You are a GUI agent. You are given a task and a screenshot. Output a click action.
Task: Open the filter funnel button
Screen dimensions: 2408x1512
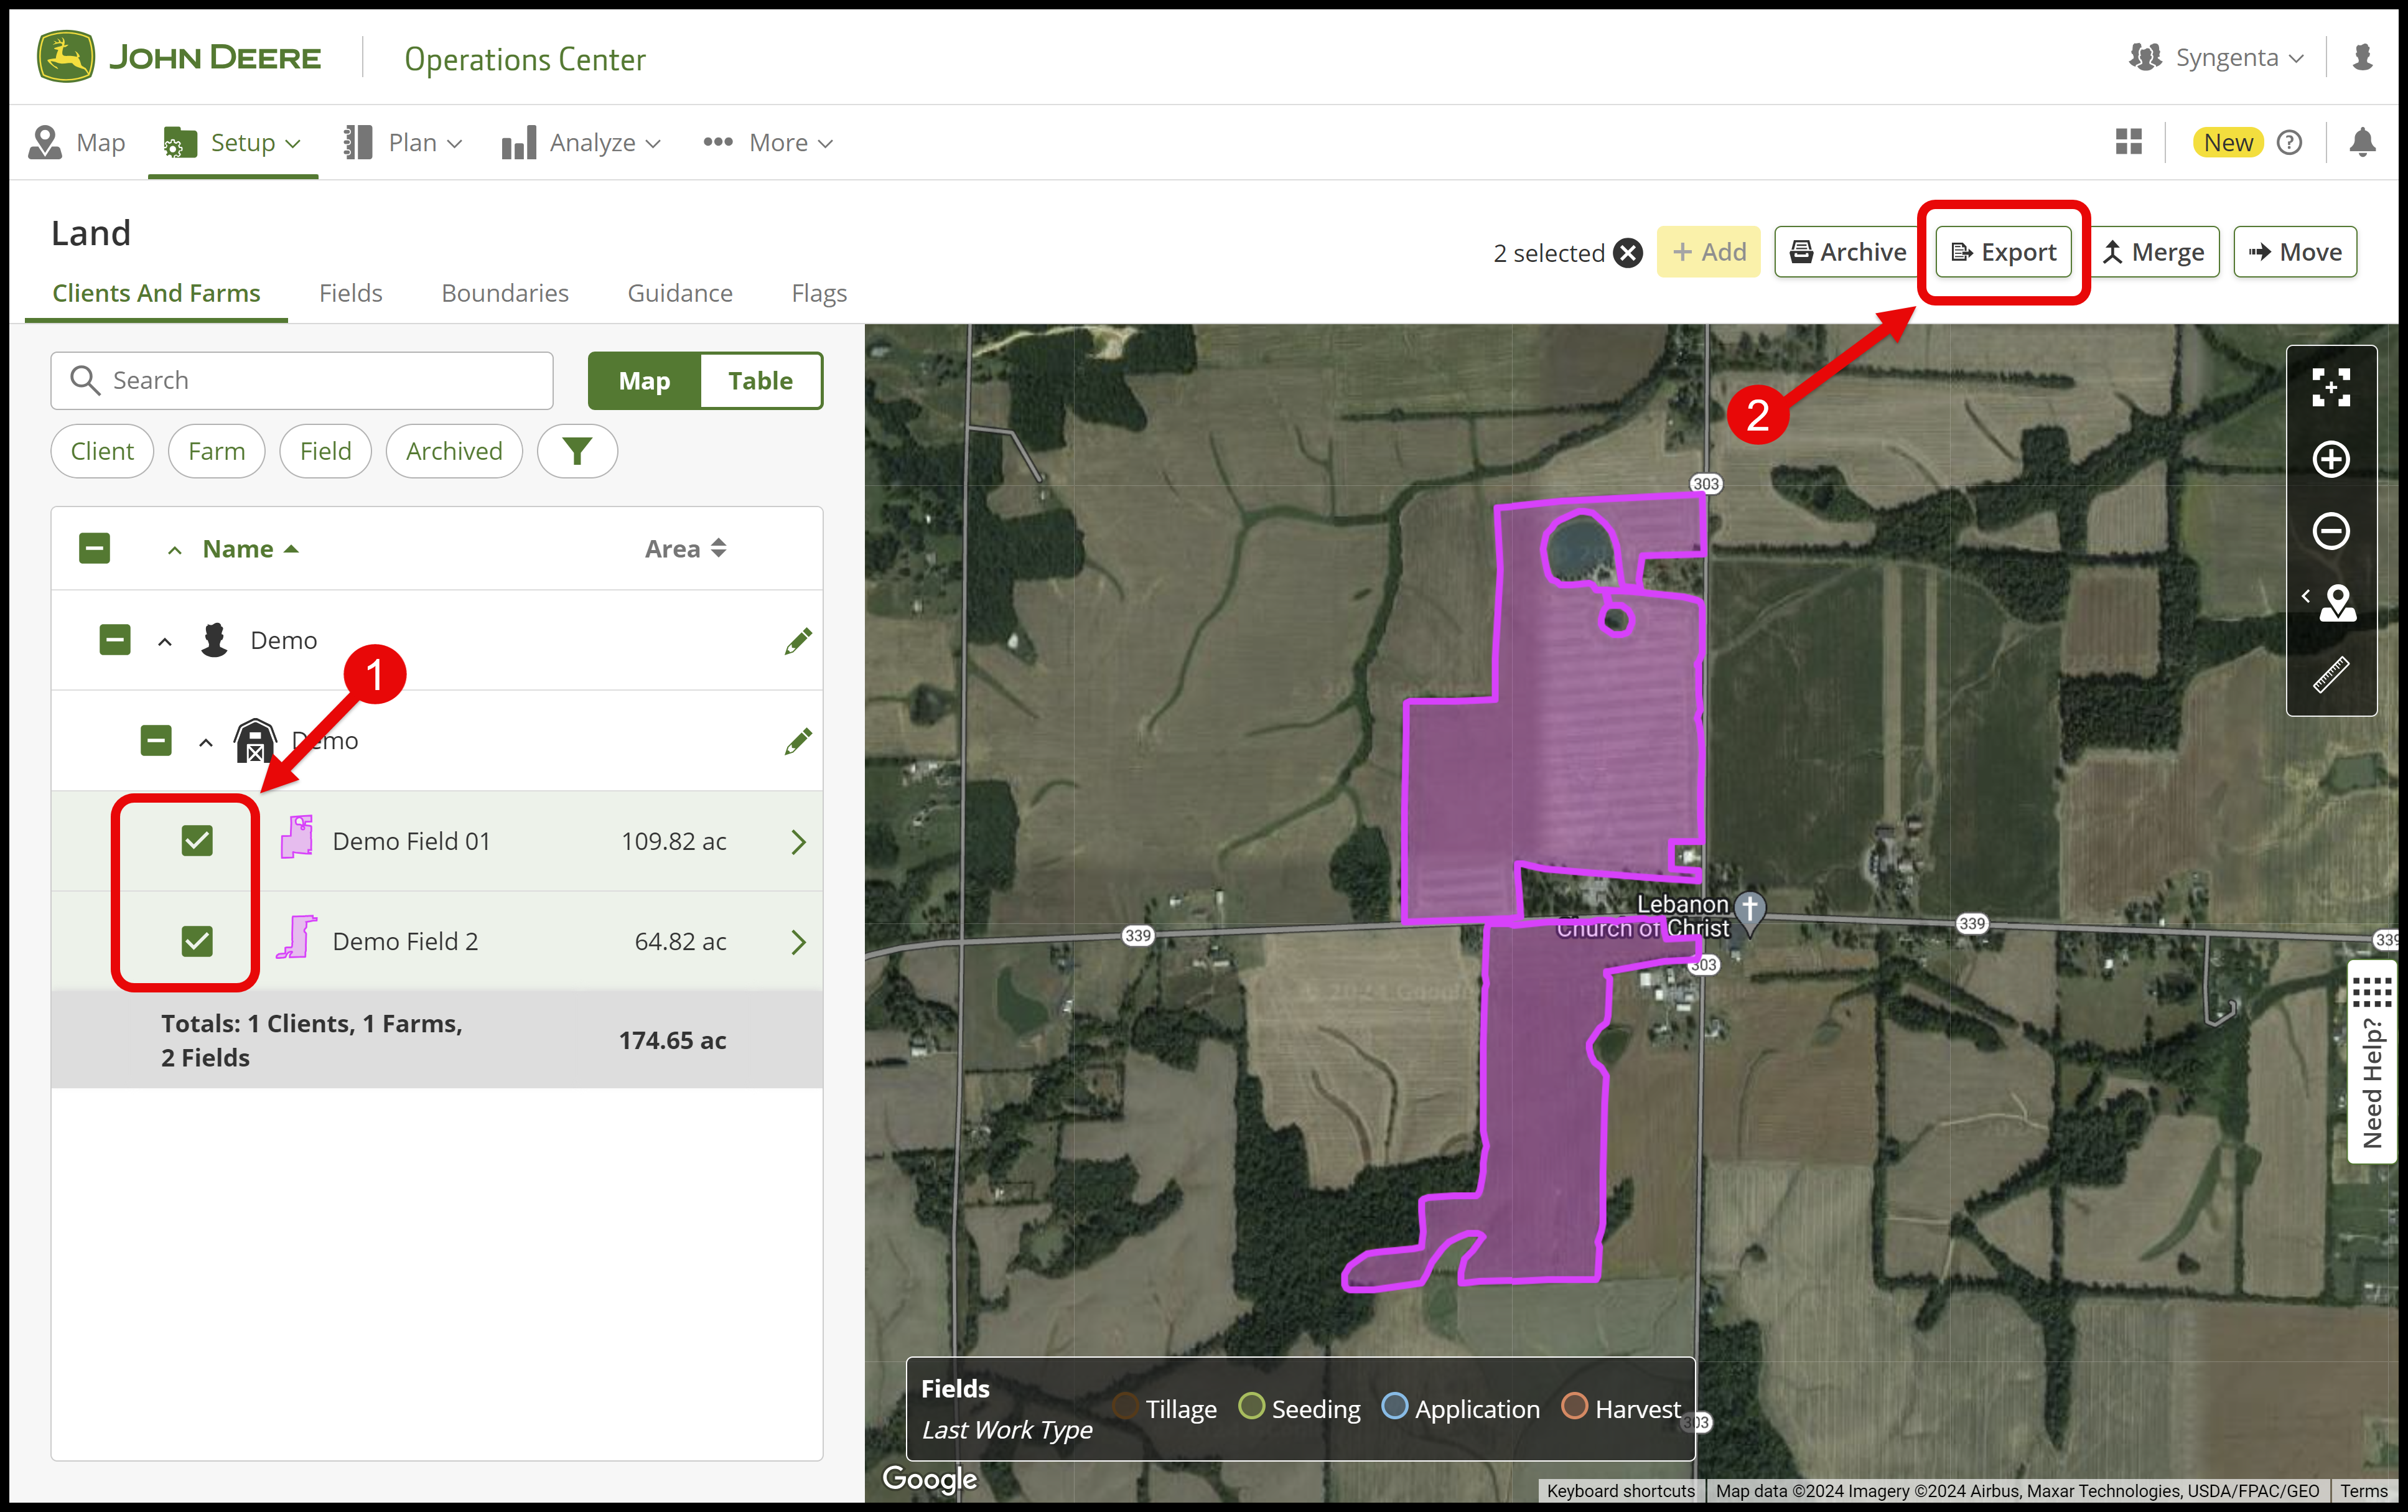577,451
